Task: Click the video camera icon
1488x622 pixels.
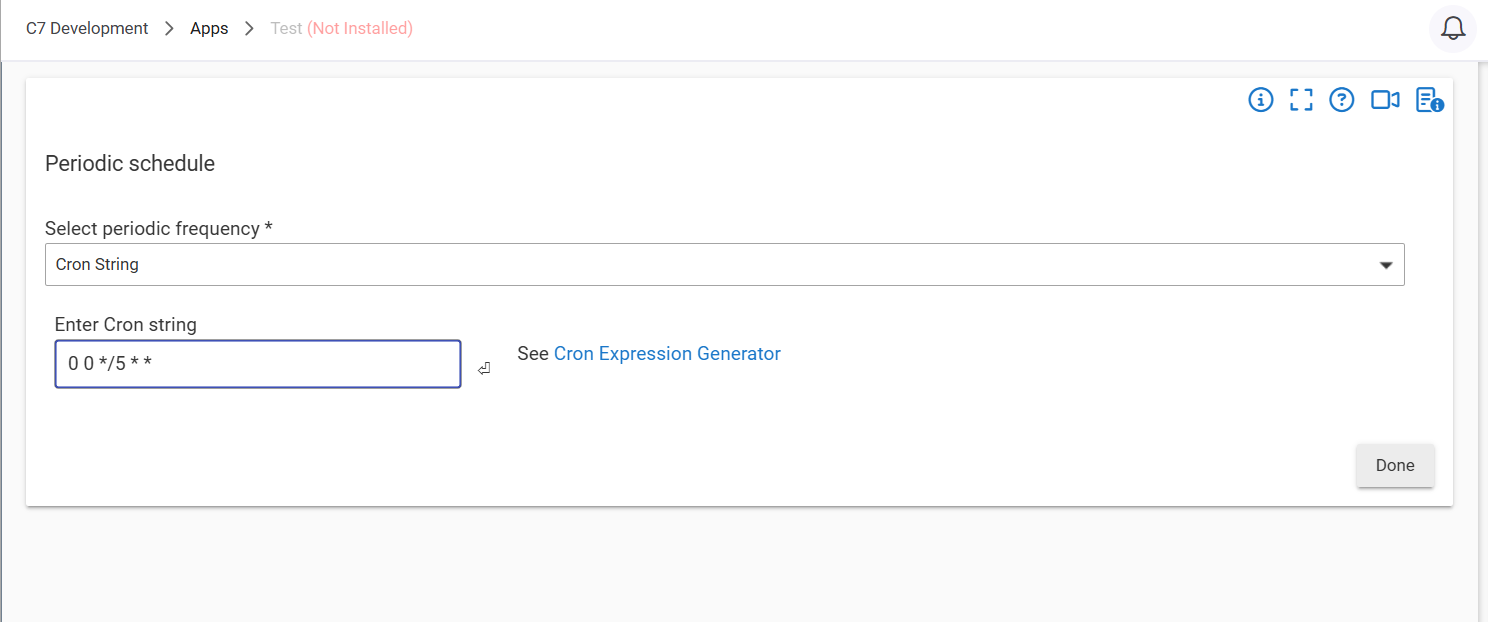Action: coord(1385,100)
